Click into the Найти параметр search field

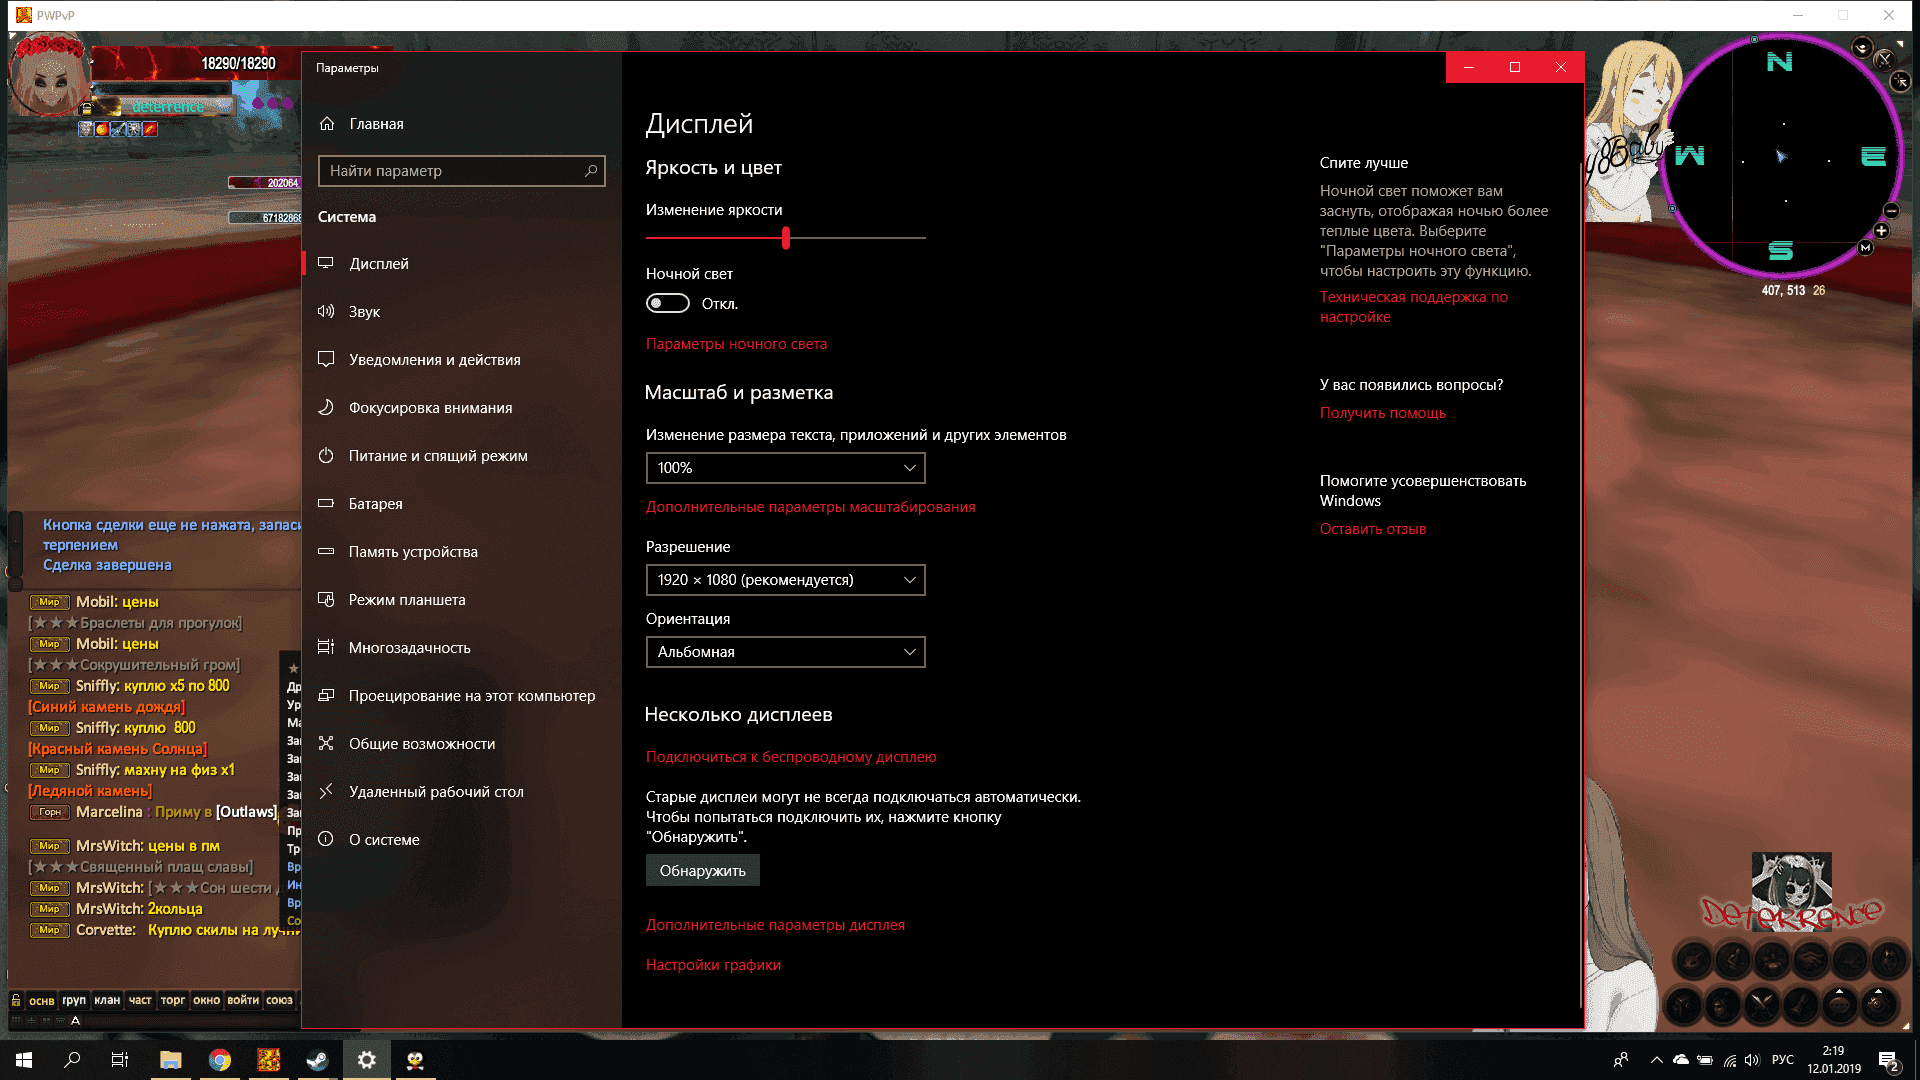pos(450,171)
